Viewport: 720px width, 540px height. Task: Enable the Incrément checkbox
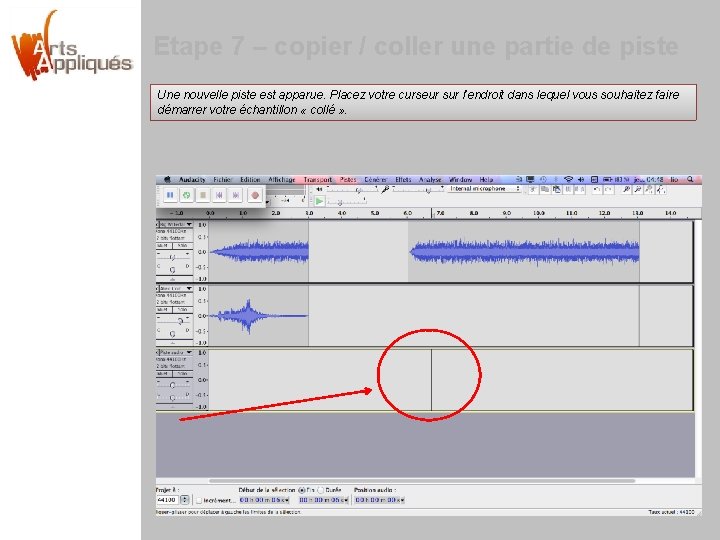pos(199,500)
